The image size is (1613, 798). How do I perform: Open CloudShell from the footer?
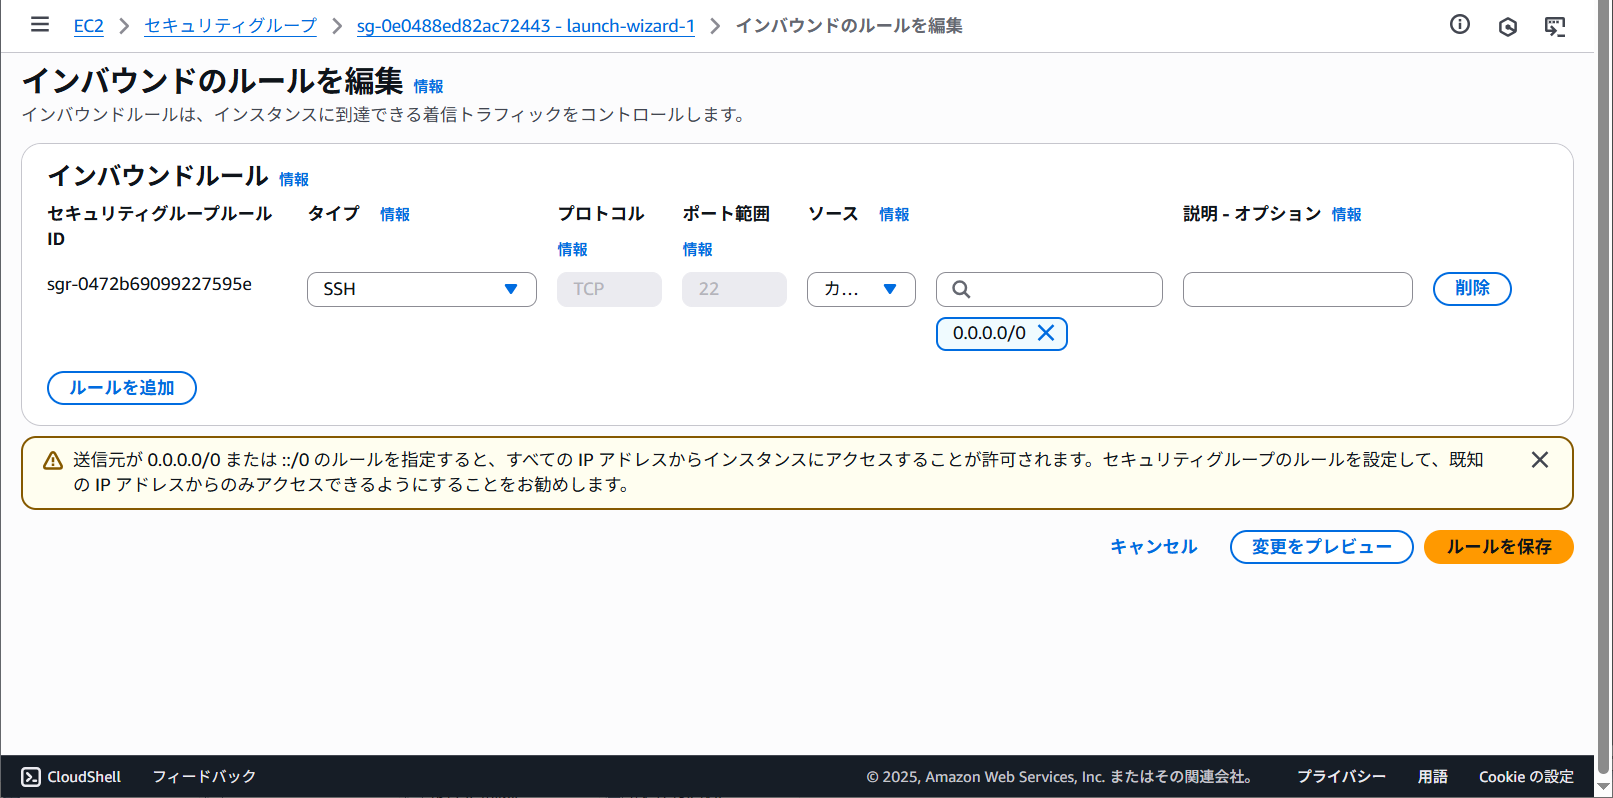pos(72,777)
